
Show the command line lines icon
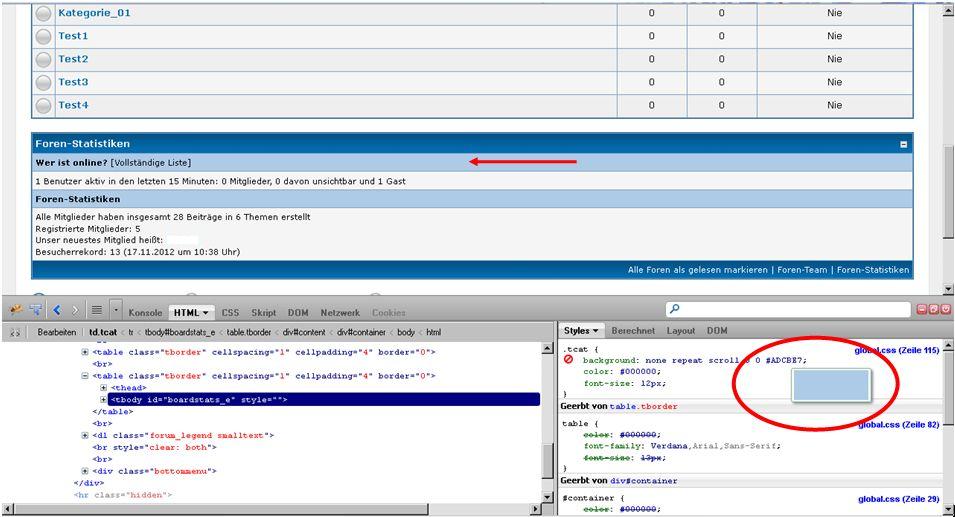96,310
